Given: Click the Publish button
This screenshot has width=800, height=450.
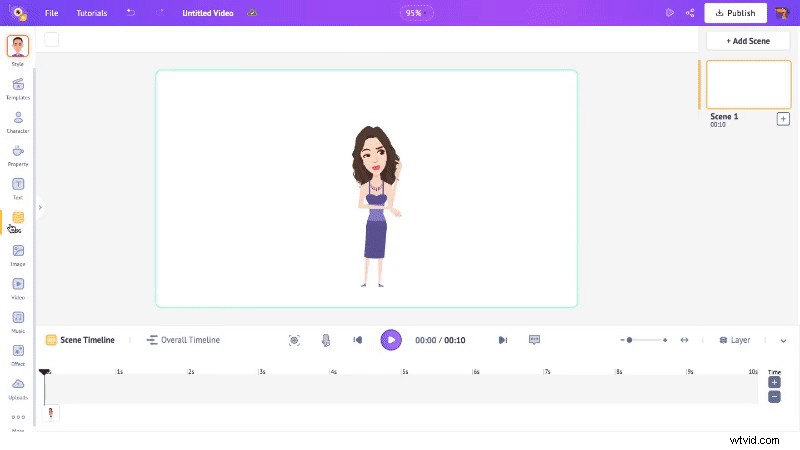Looking at the screenshot, I should (x=735, y=13).
